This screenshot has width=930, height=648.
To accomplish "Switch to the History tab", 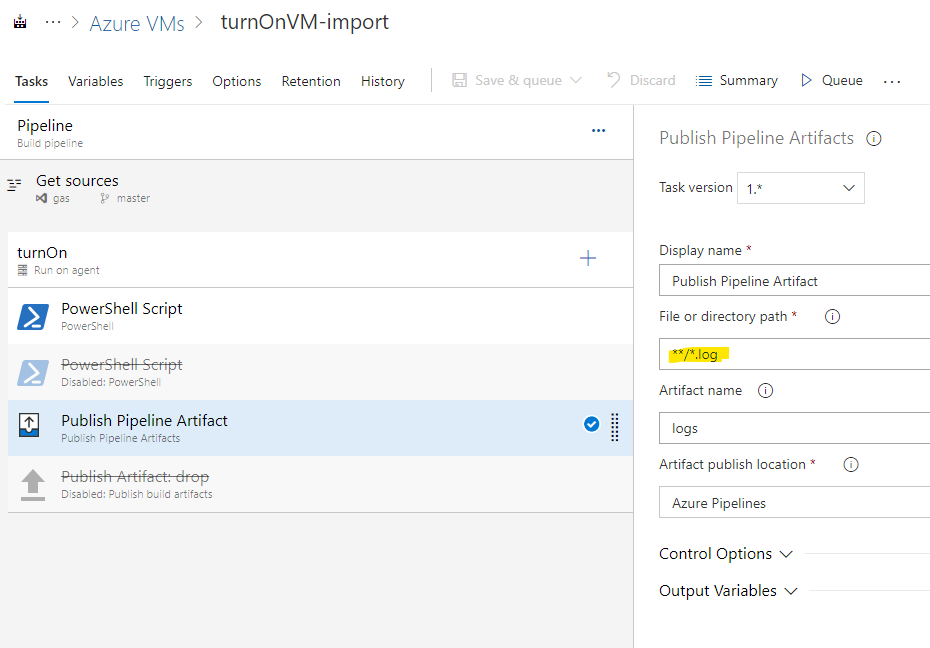I will (383, 81).
